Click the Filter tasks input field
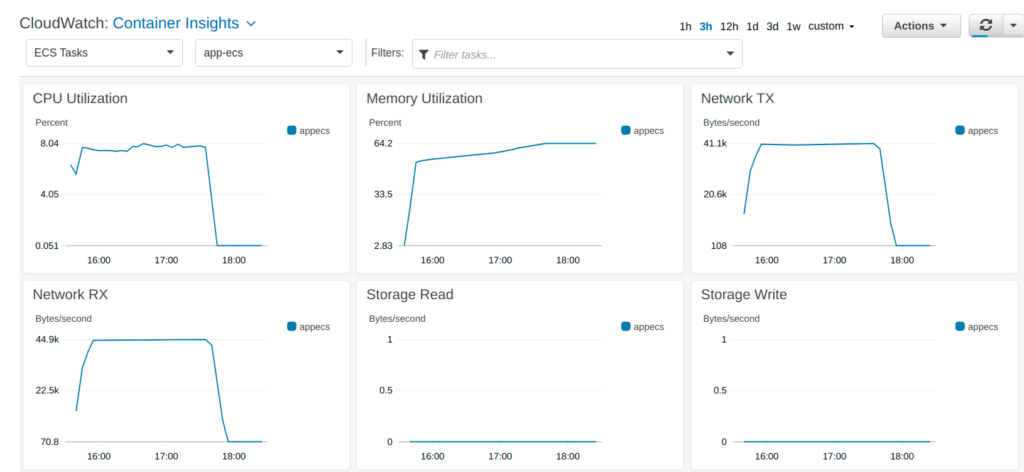This screenshot has width=1024, height=472. 575,54
